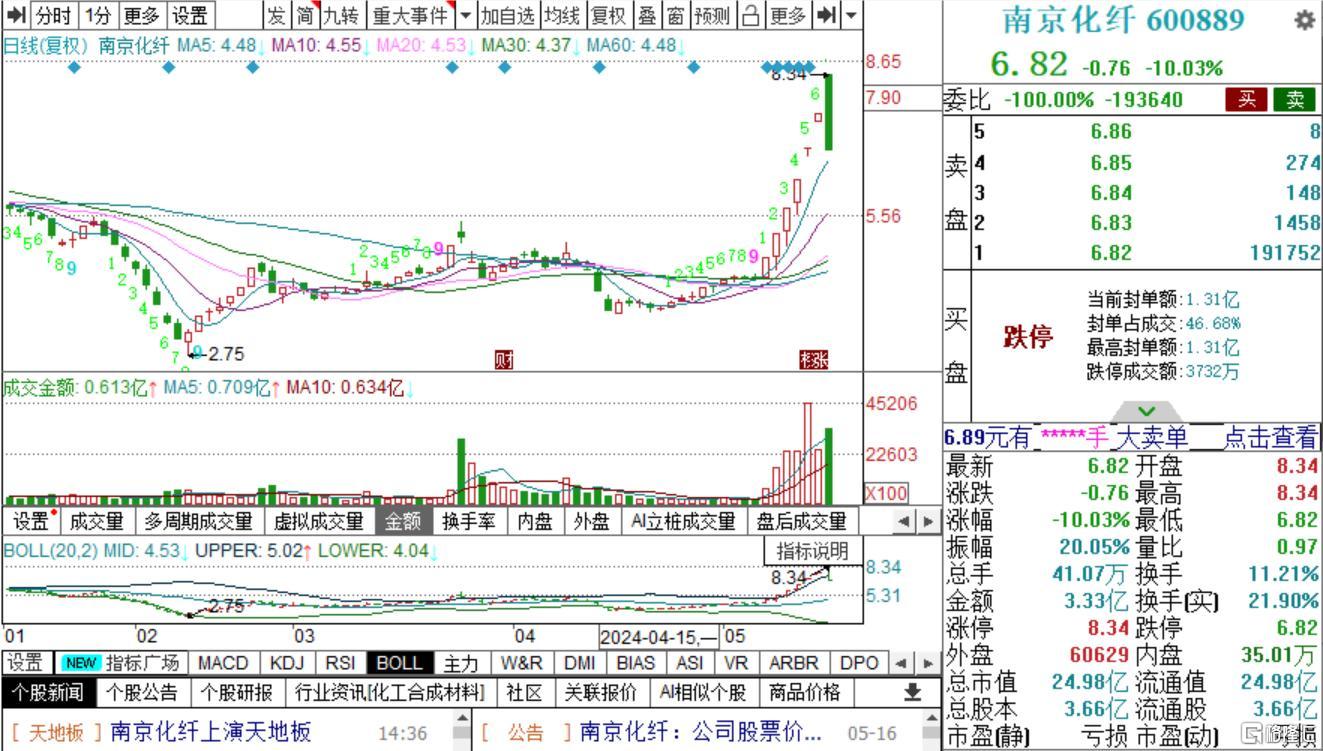Screen dimensions: 1323x751
Task: Open the 个股研报 research reports tab
Action: pyautogui.click(x=237, y=692)
